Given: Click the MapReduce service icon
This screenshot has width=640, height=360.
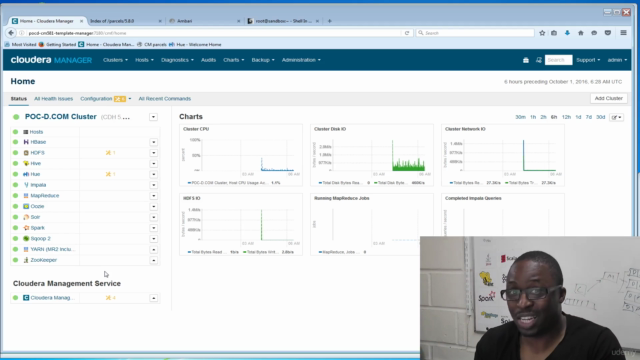Looking at the screenshot, I should click(26, 196).
